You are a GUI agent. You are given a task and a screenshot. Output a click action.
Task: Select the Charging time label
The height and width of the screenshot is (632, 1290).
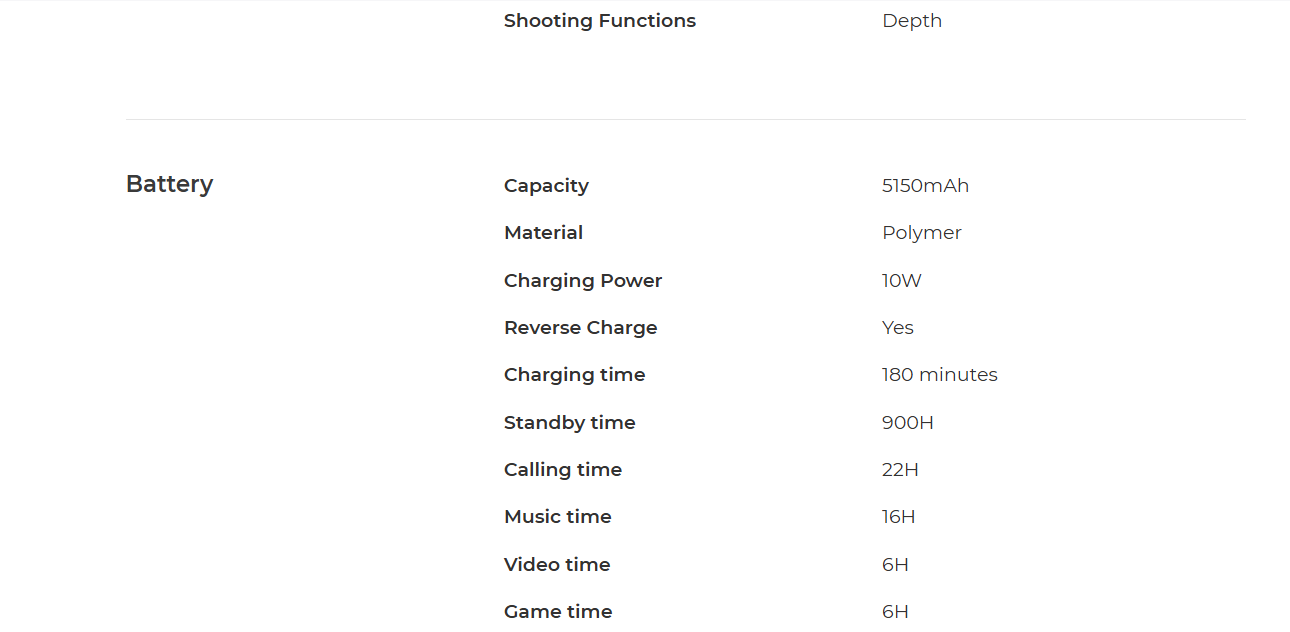[575, 375]
